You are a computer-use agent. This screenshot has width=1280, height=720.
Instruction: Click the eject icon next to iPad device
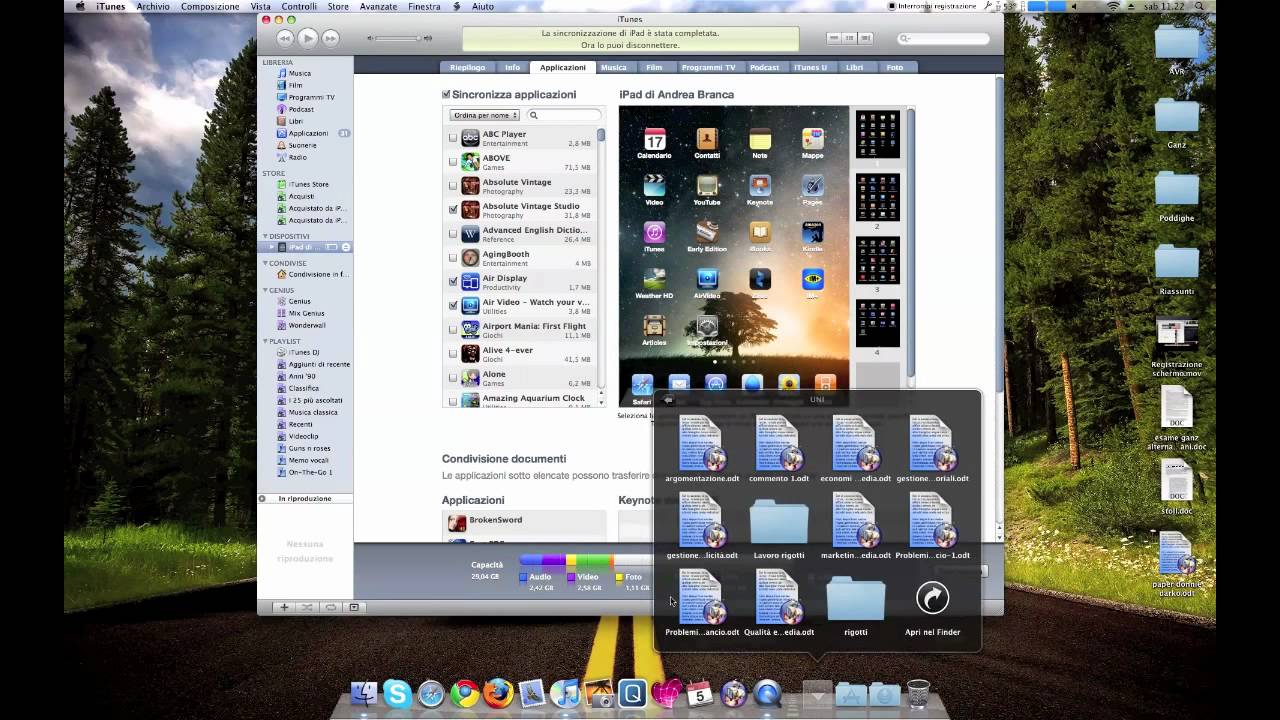(346, 247)
